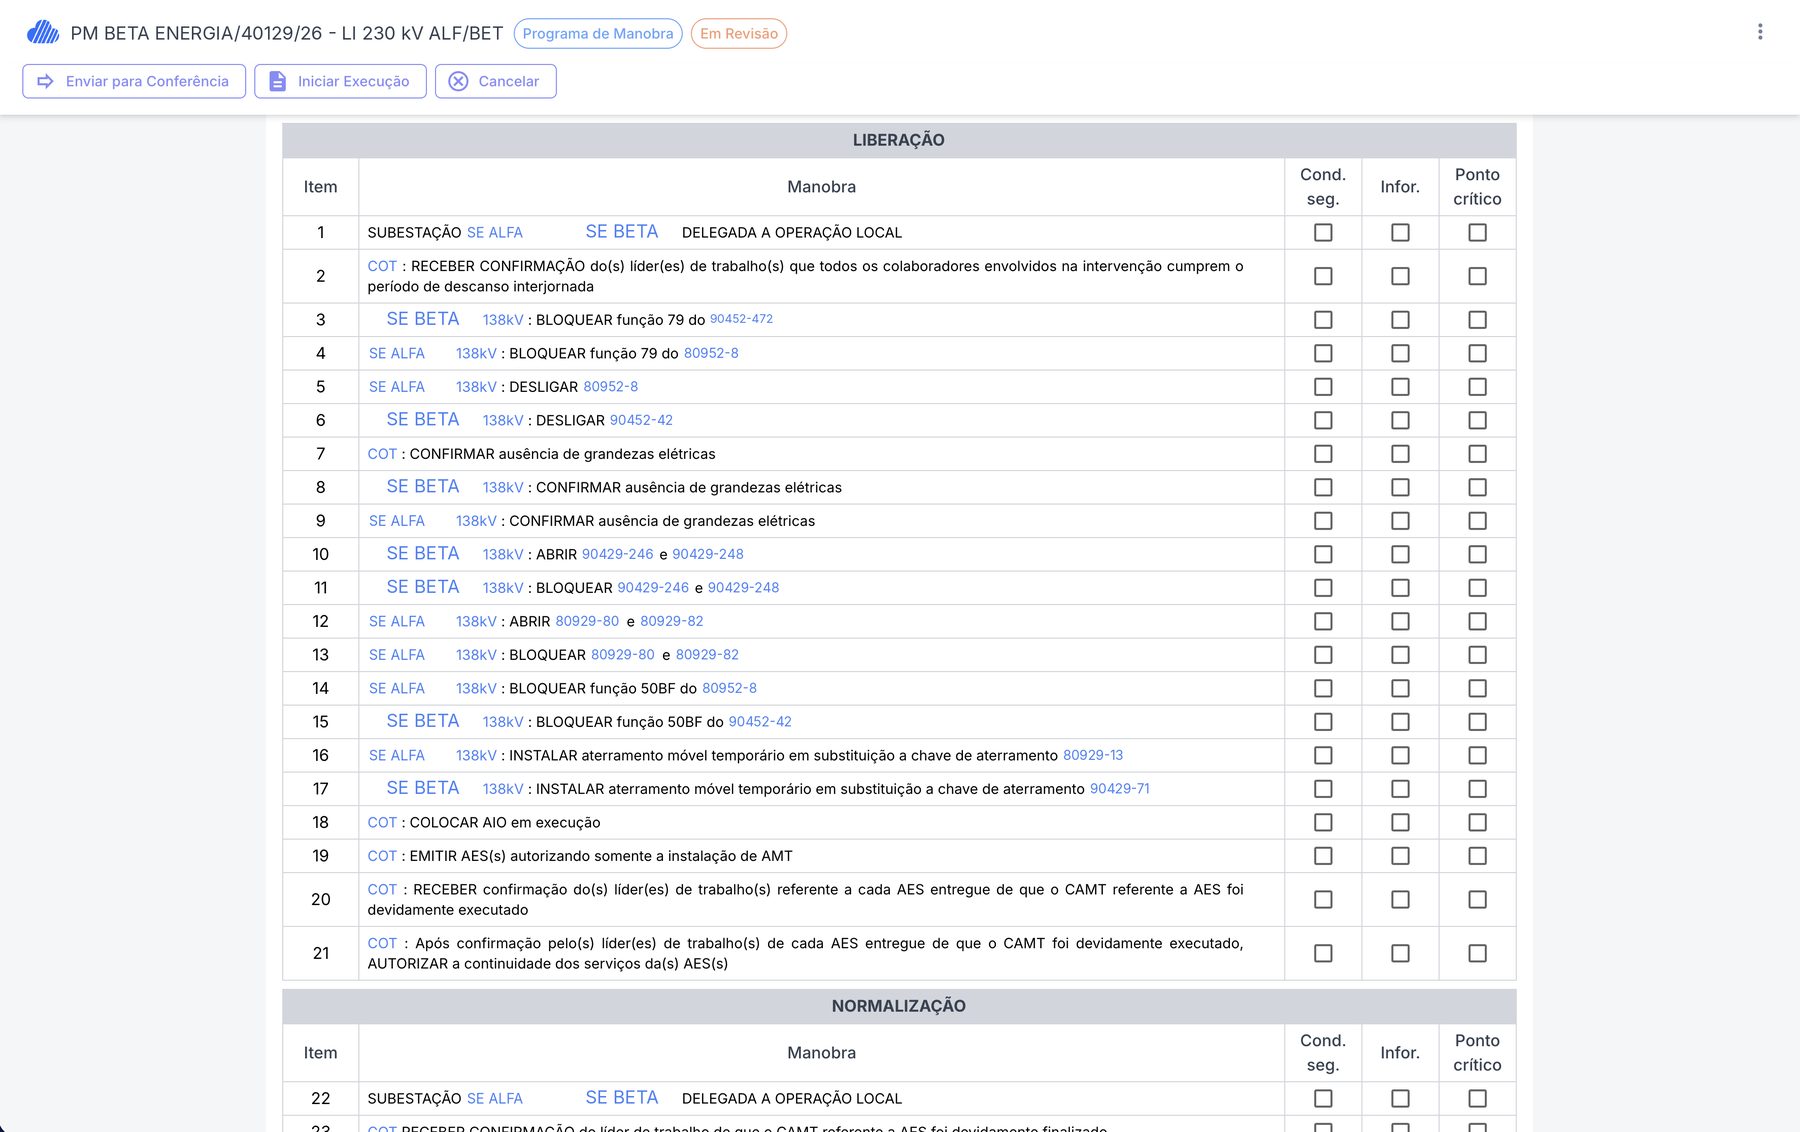Click the Ponto crítico header under LIBERAÇÃO
The image size is (1800, 1132).
pos(1477,187)
